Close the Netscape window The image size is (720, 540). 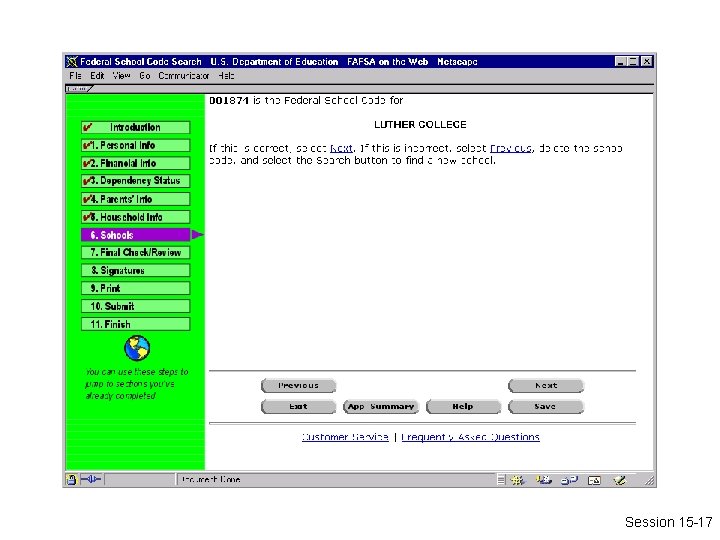[647, 62]
